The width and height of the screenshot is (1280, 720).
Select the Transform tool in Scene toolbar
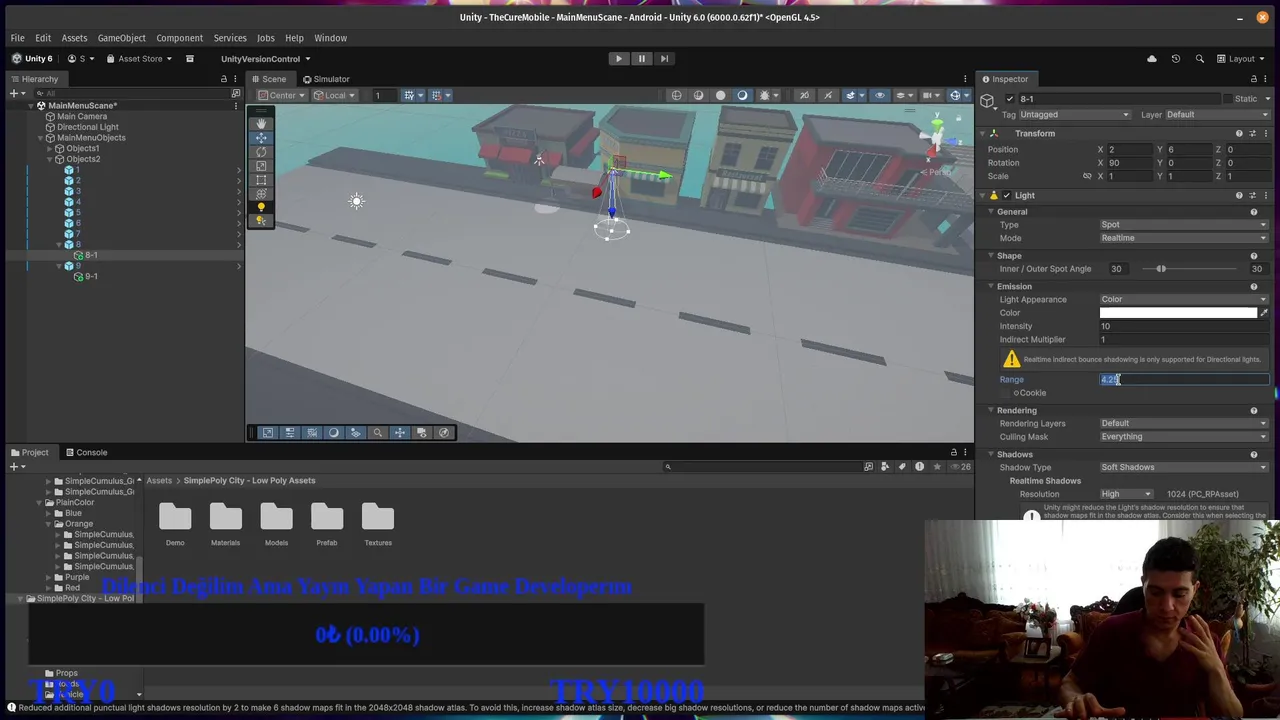261,194
